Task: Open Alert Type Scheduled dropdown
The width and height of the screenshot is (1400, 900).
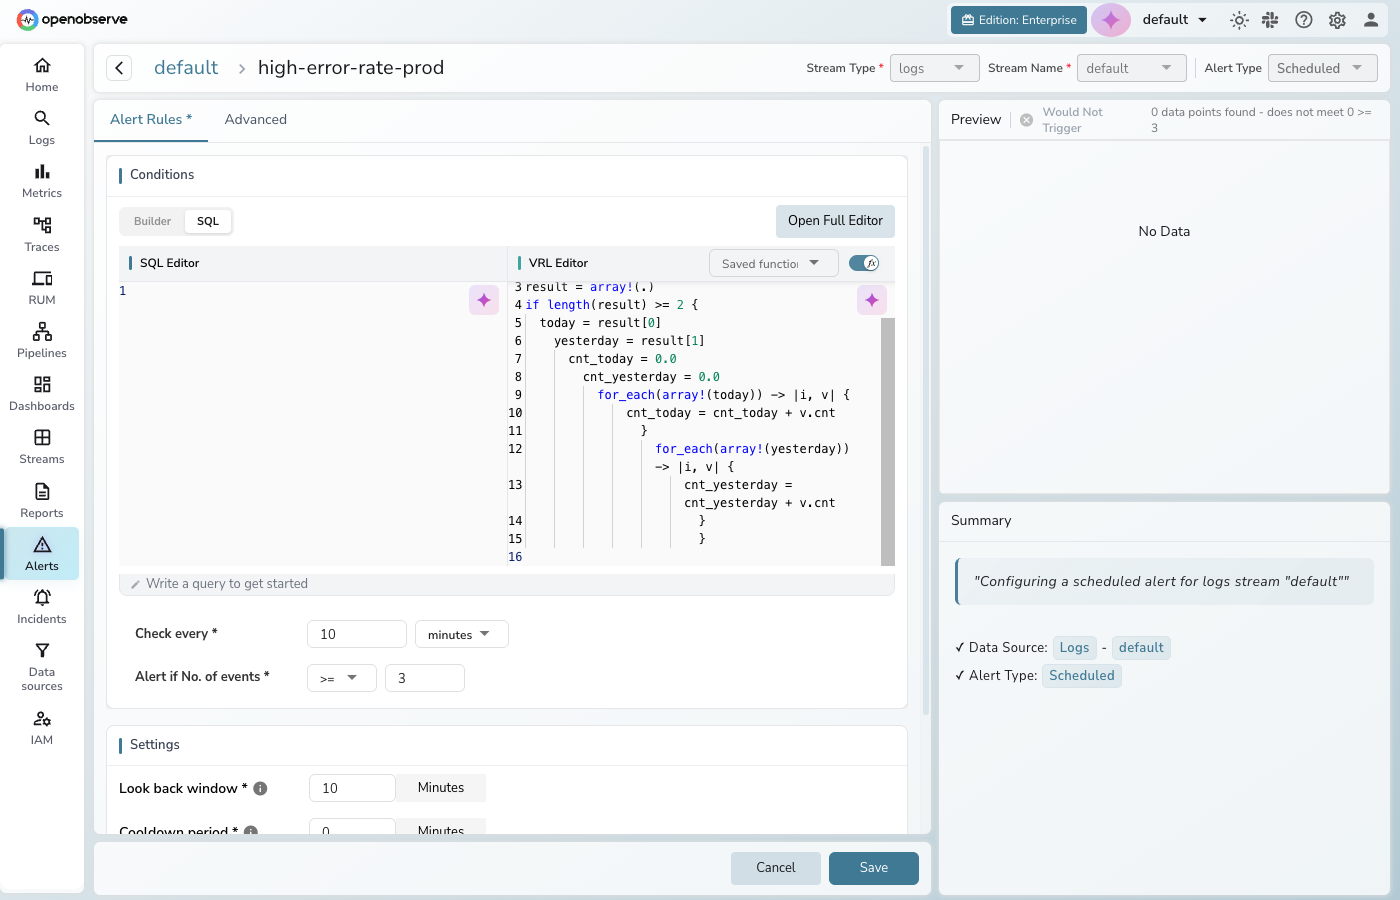Action: 1322,68
